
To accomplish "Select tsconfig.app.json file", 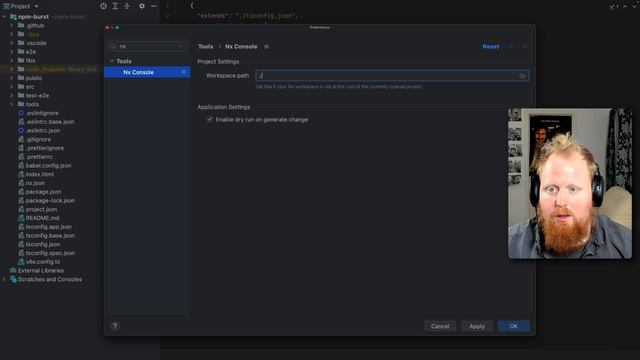I will [49, 227].
